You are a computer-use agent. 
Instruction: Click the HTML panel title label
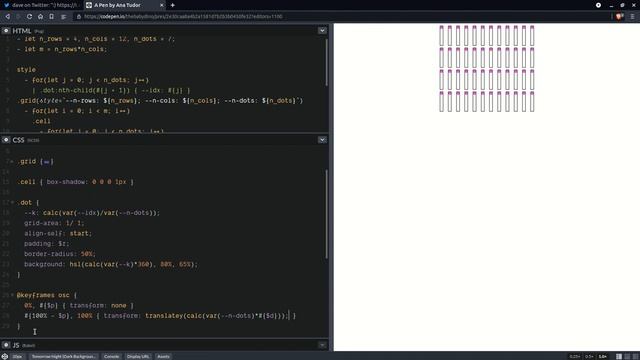22,31
